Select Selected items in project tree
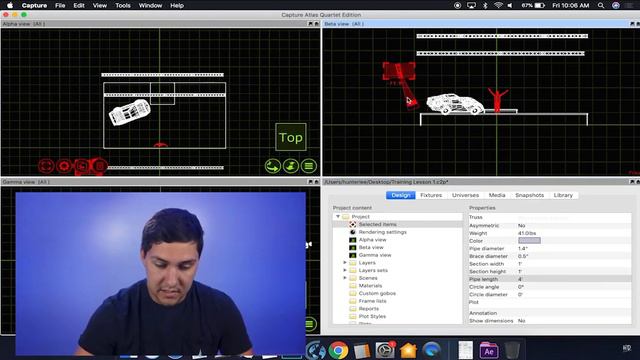This screenshot has height=360, width=640. pyautogui.click(x=378, y=224)
